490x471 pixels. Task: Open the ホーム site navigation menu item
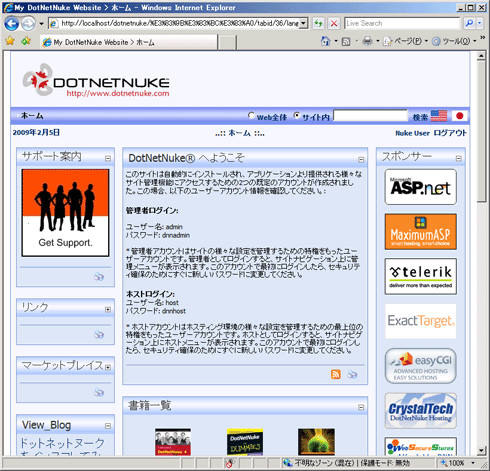32,116
